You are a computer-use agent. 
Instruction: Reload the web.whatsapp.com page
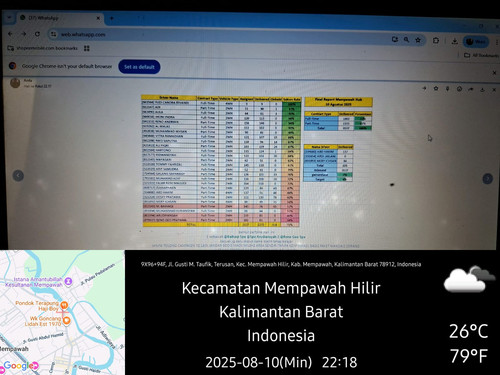pos(37,34)
